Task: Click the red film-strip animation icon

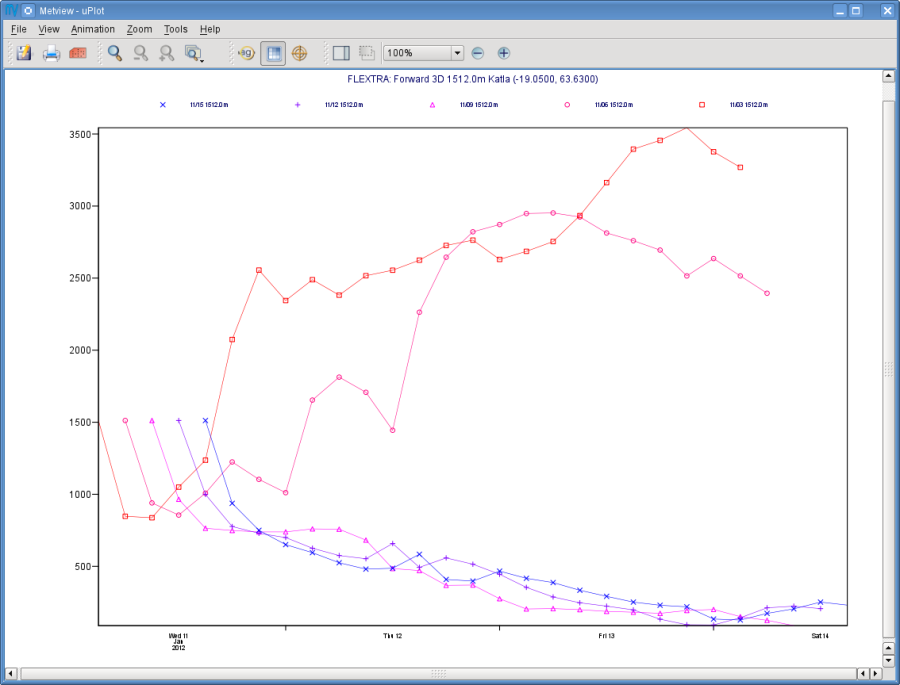Action: click(x=78, y=53)
